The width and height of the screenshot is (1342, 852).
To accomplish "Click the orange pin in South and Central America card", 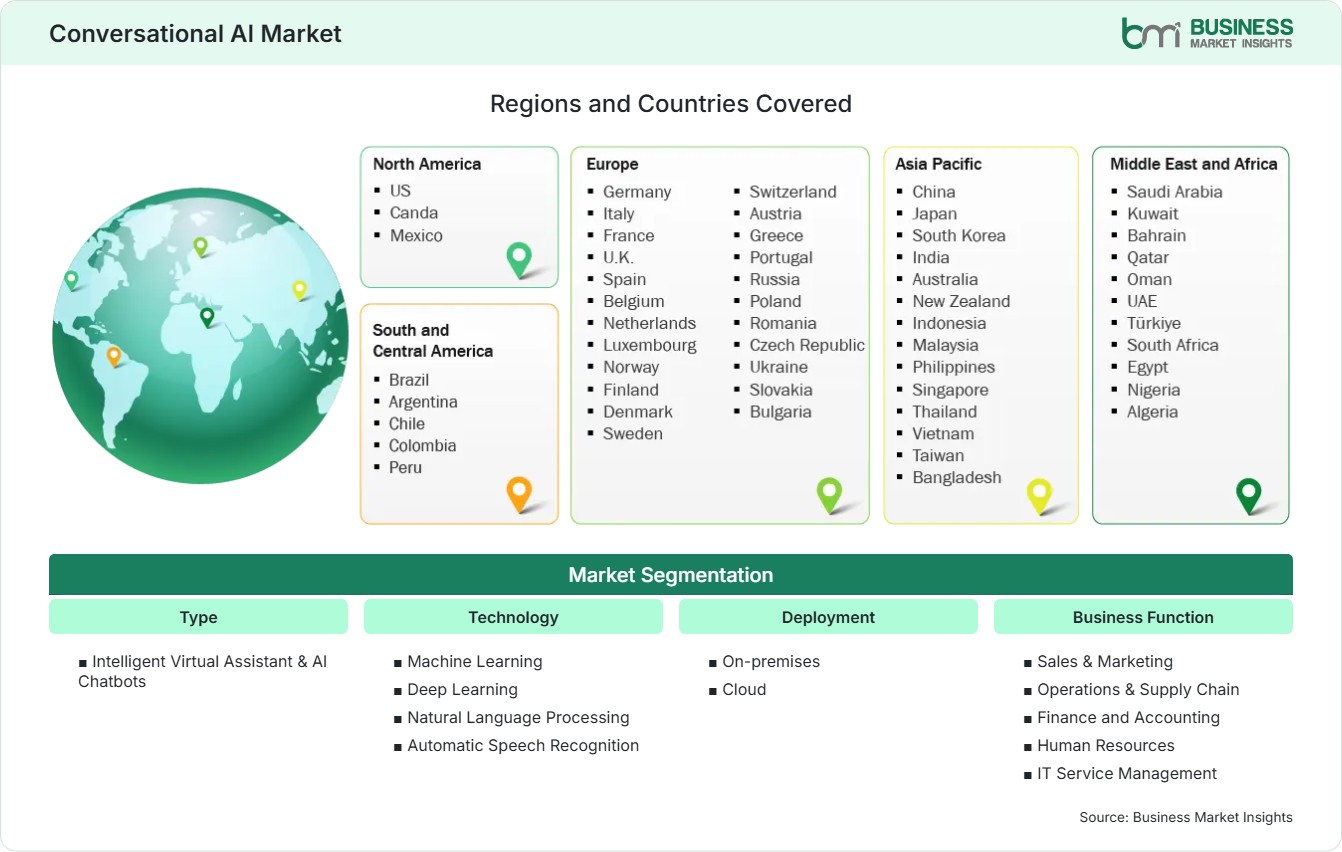I will tap(519, 494).
